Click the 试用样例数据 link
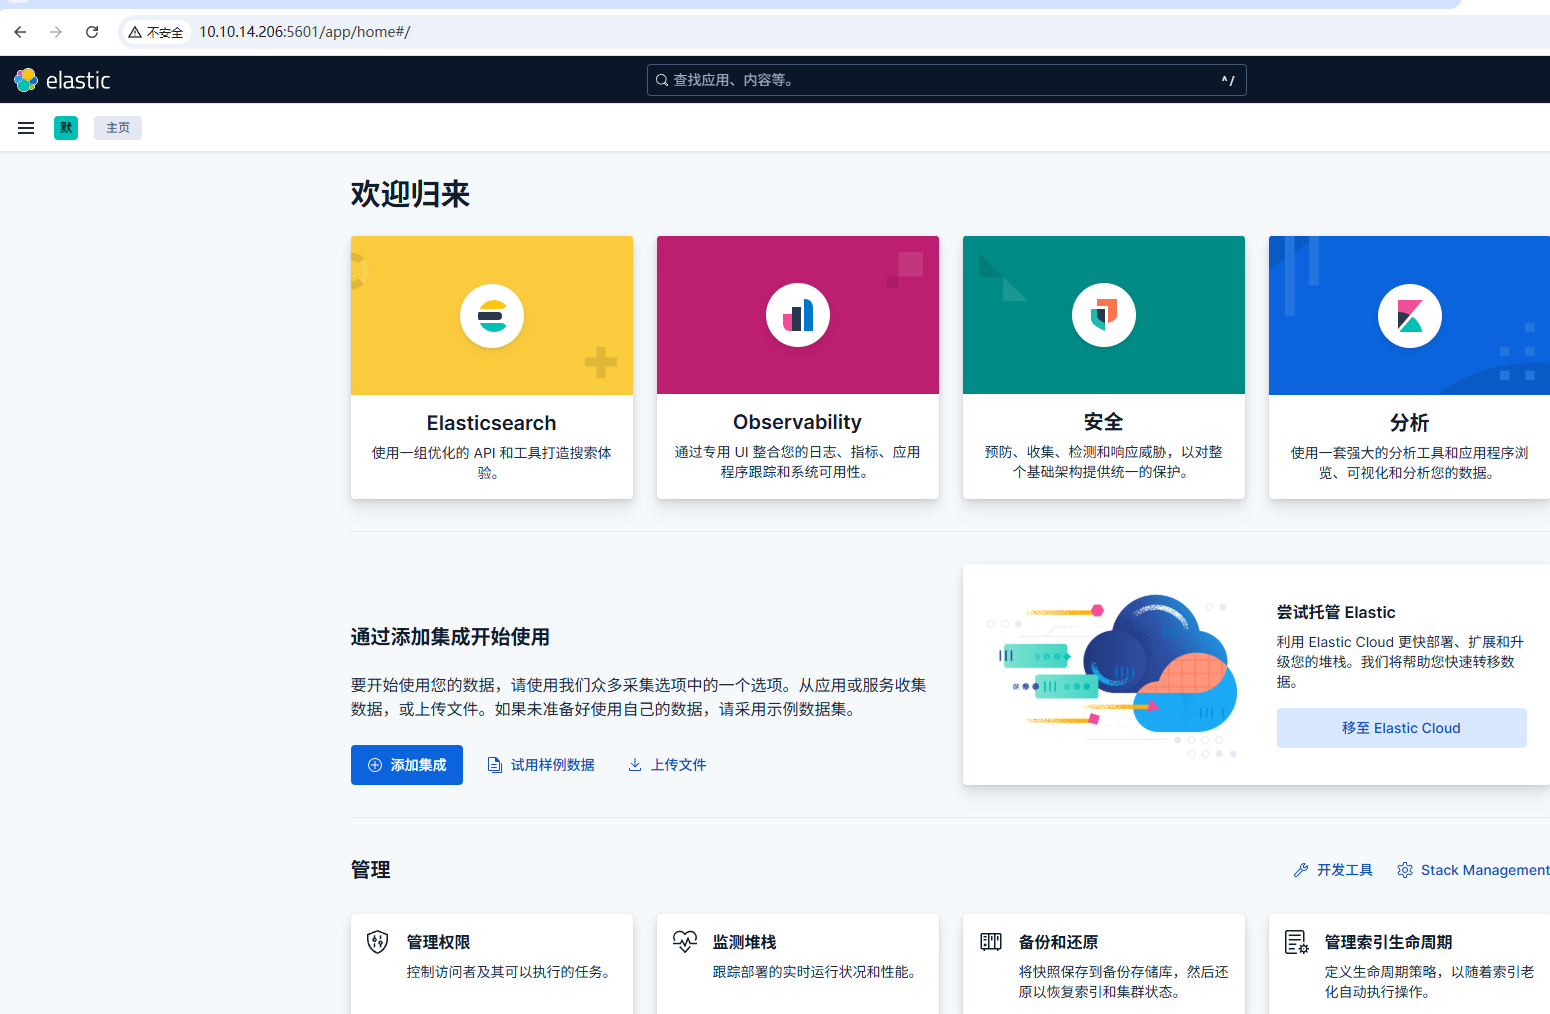Screen dimensions: 1550x1014 [x=541, y=765]
